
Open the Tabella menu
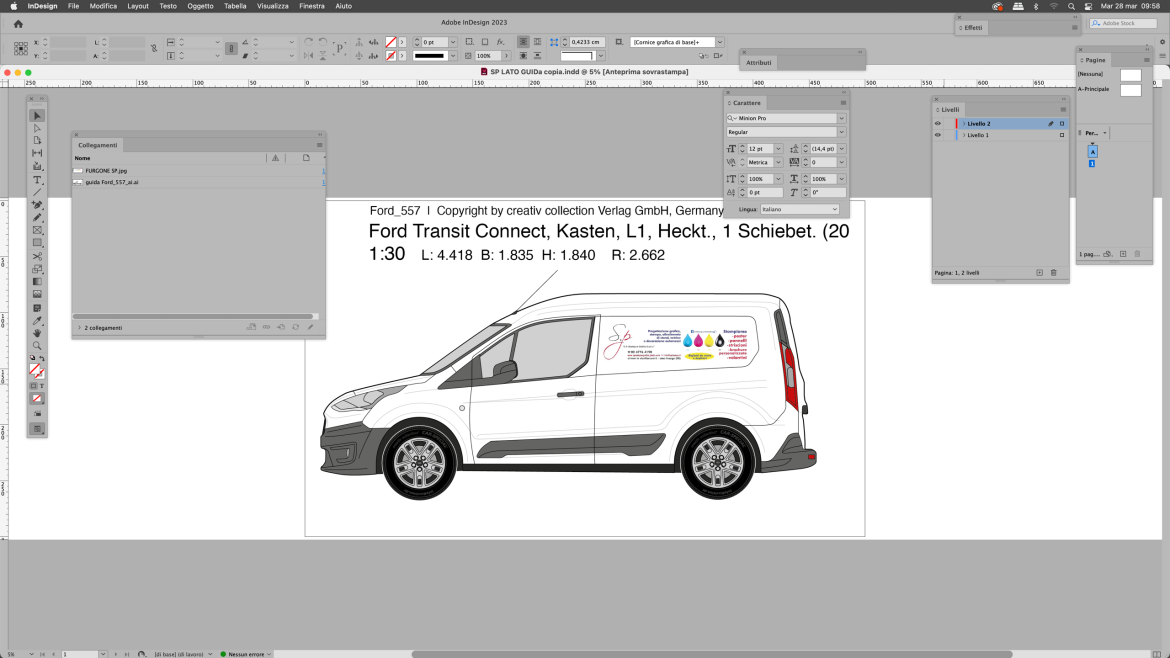point(235,6)
